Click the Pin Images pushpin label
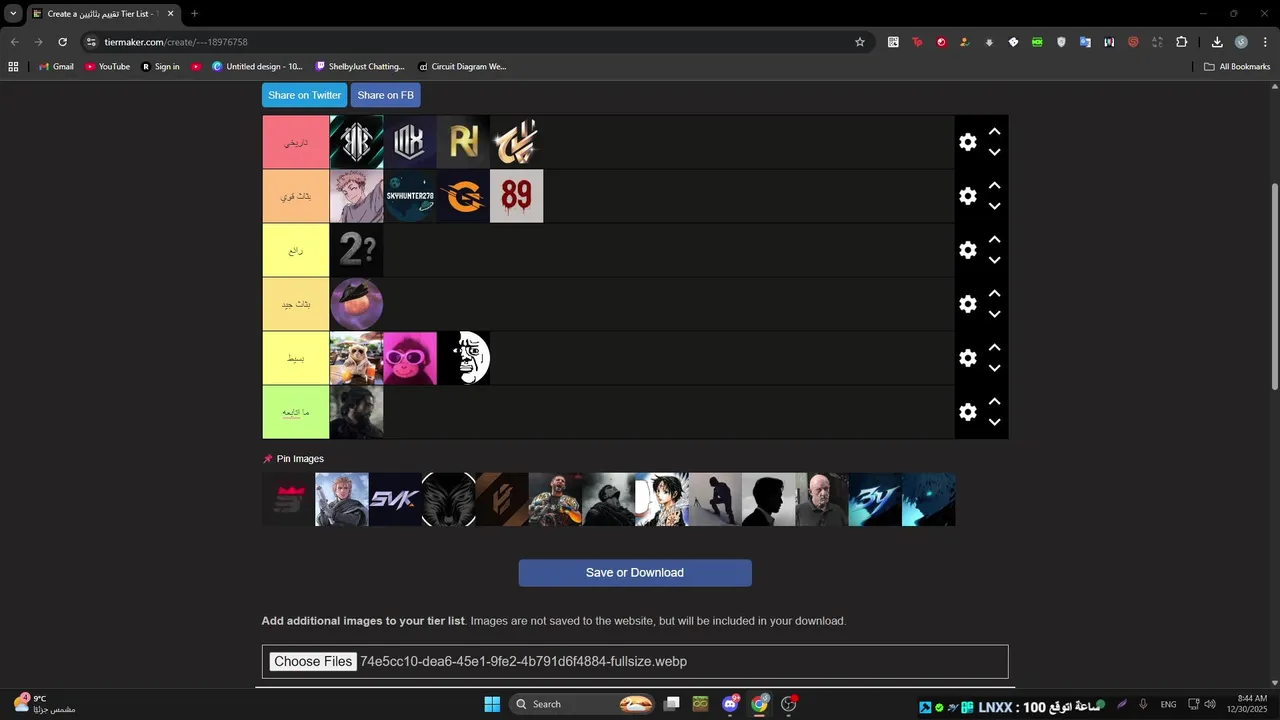This screenshot has height=720, width=1280. pos(293,459)
